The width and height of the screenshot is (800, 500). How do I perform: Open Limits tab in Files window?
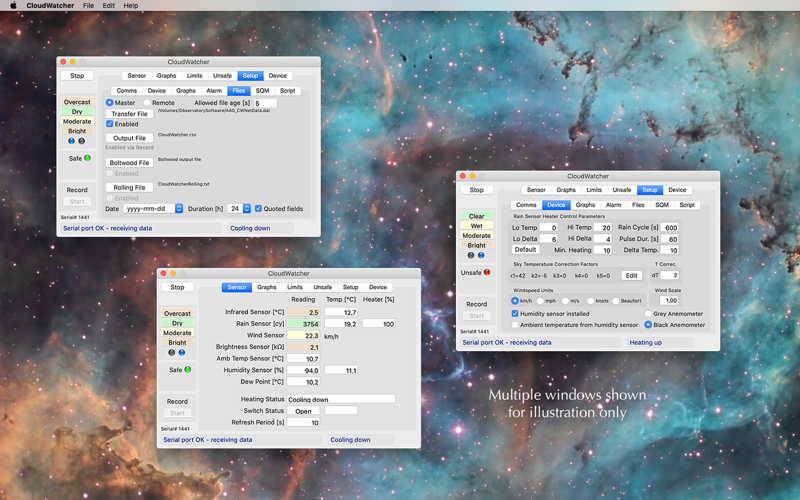[194, 76]
